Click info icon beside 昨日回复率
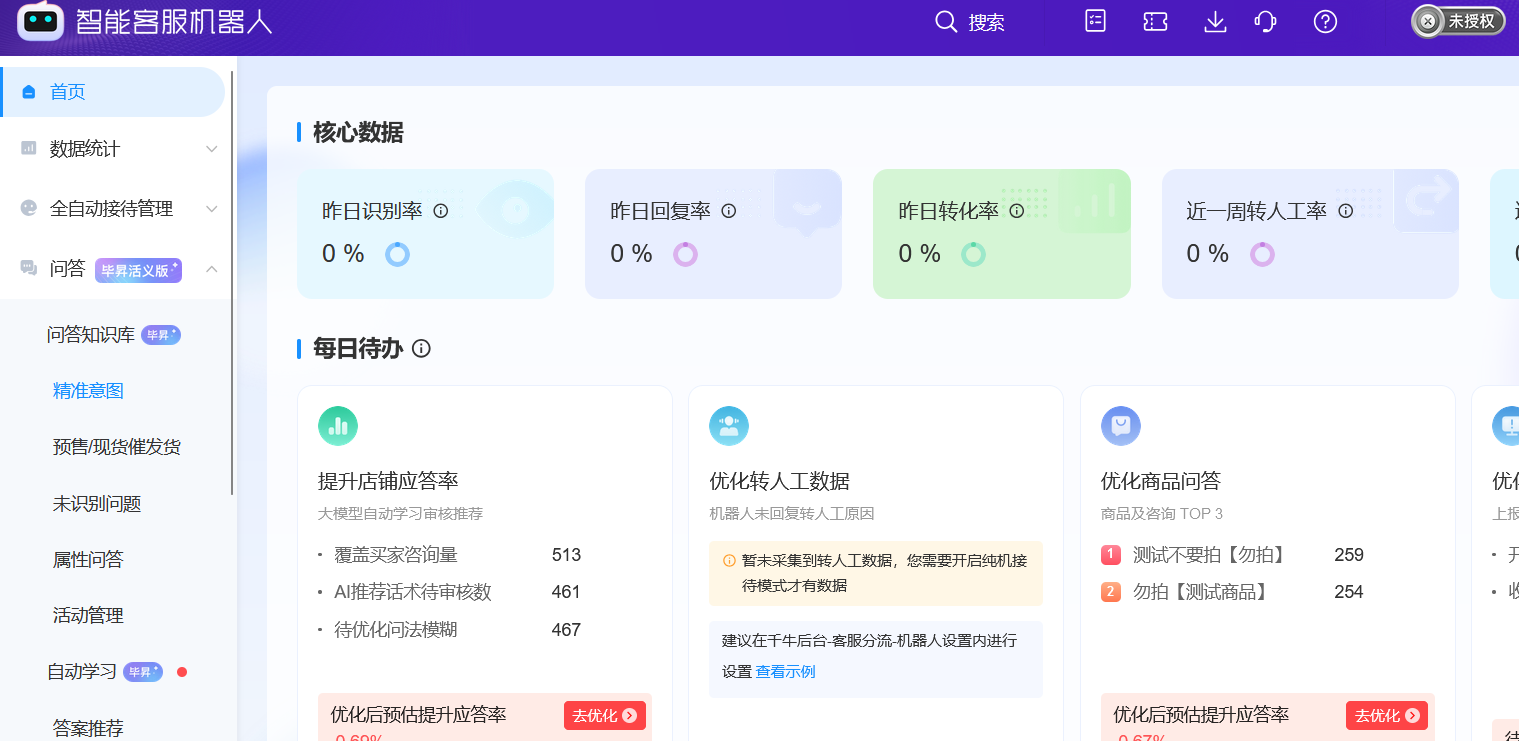The height and width of the screenshot is (741, 1519). pos(729,211)
